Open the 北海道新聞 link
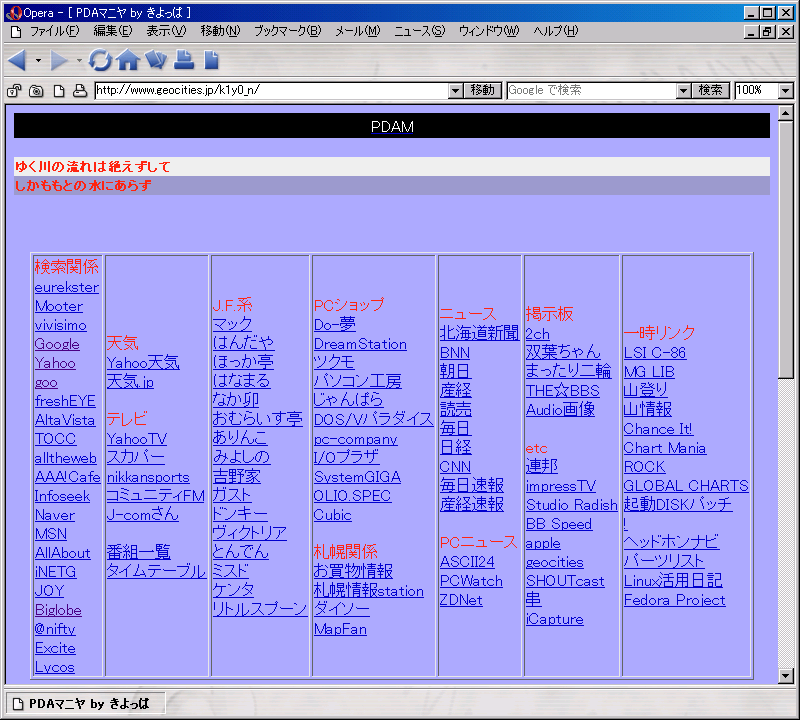The image size is (800, 720). 480,333
